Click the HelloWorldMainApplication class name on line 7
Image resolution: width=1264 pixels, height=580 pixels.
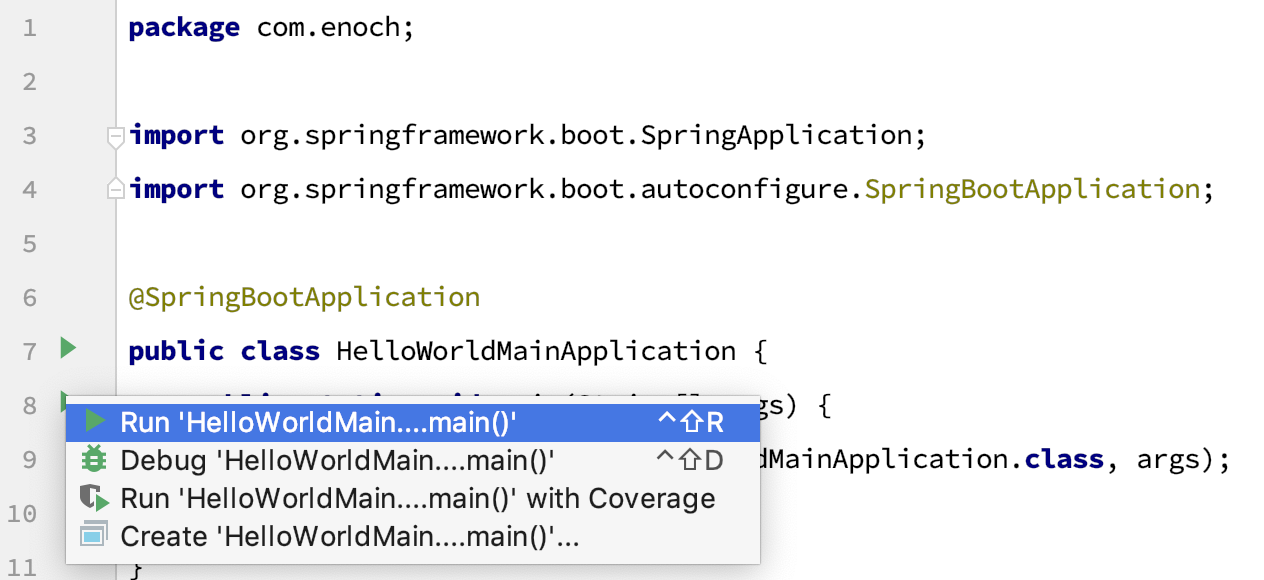tap(536, 351)
